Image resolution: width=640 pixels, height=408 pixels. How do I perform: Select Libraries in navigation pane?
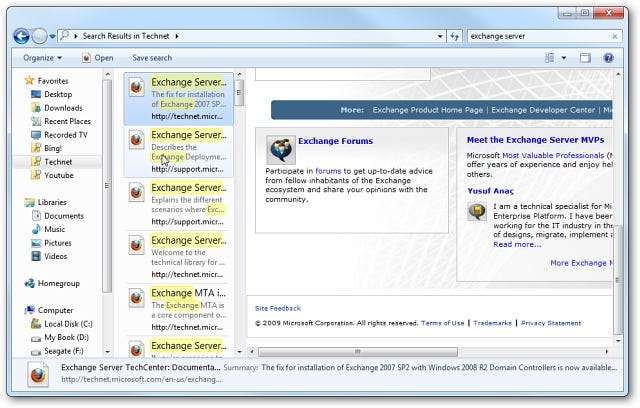pos(52,202)
